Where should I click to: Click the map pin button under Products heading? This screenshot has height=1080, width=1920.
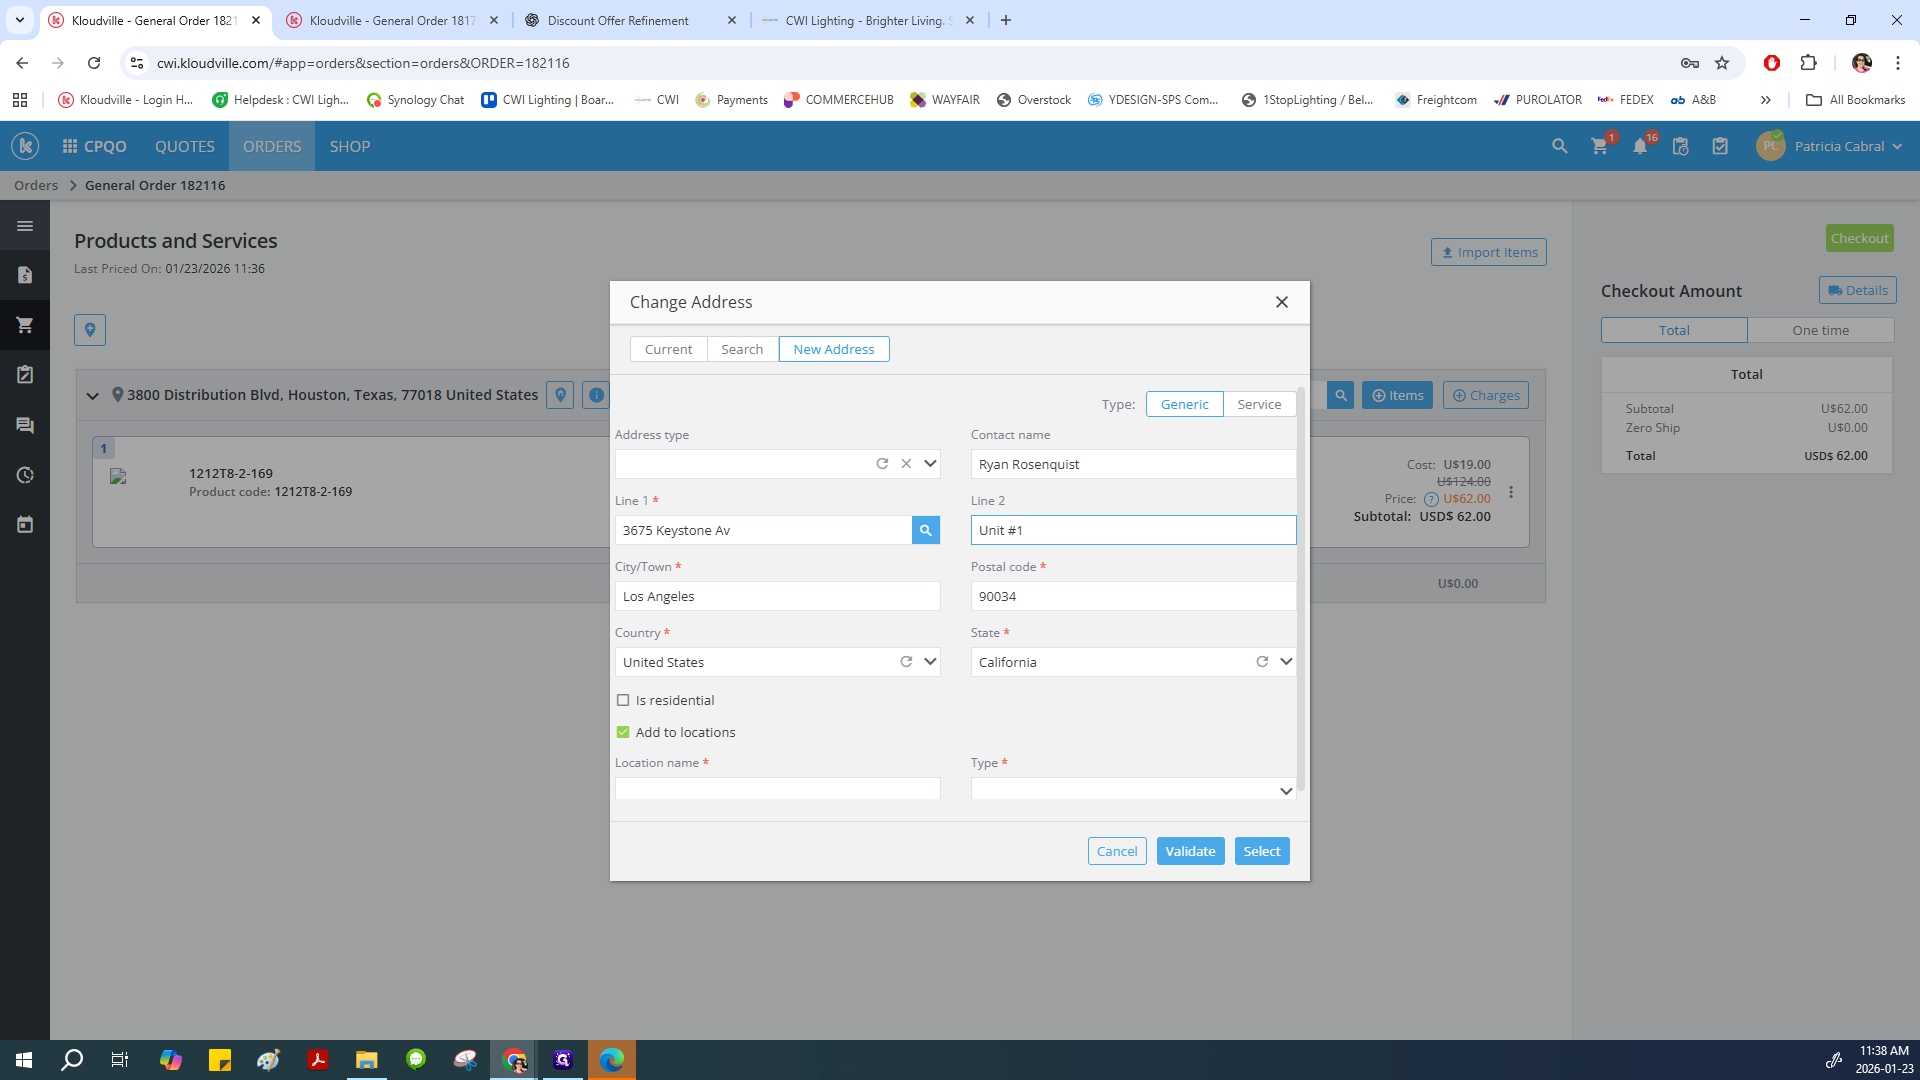90,330
